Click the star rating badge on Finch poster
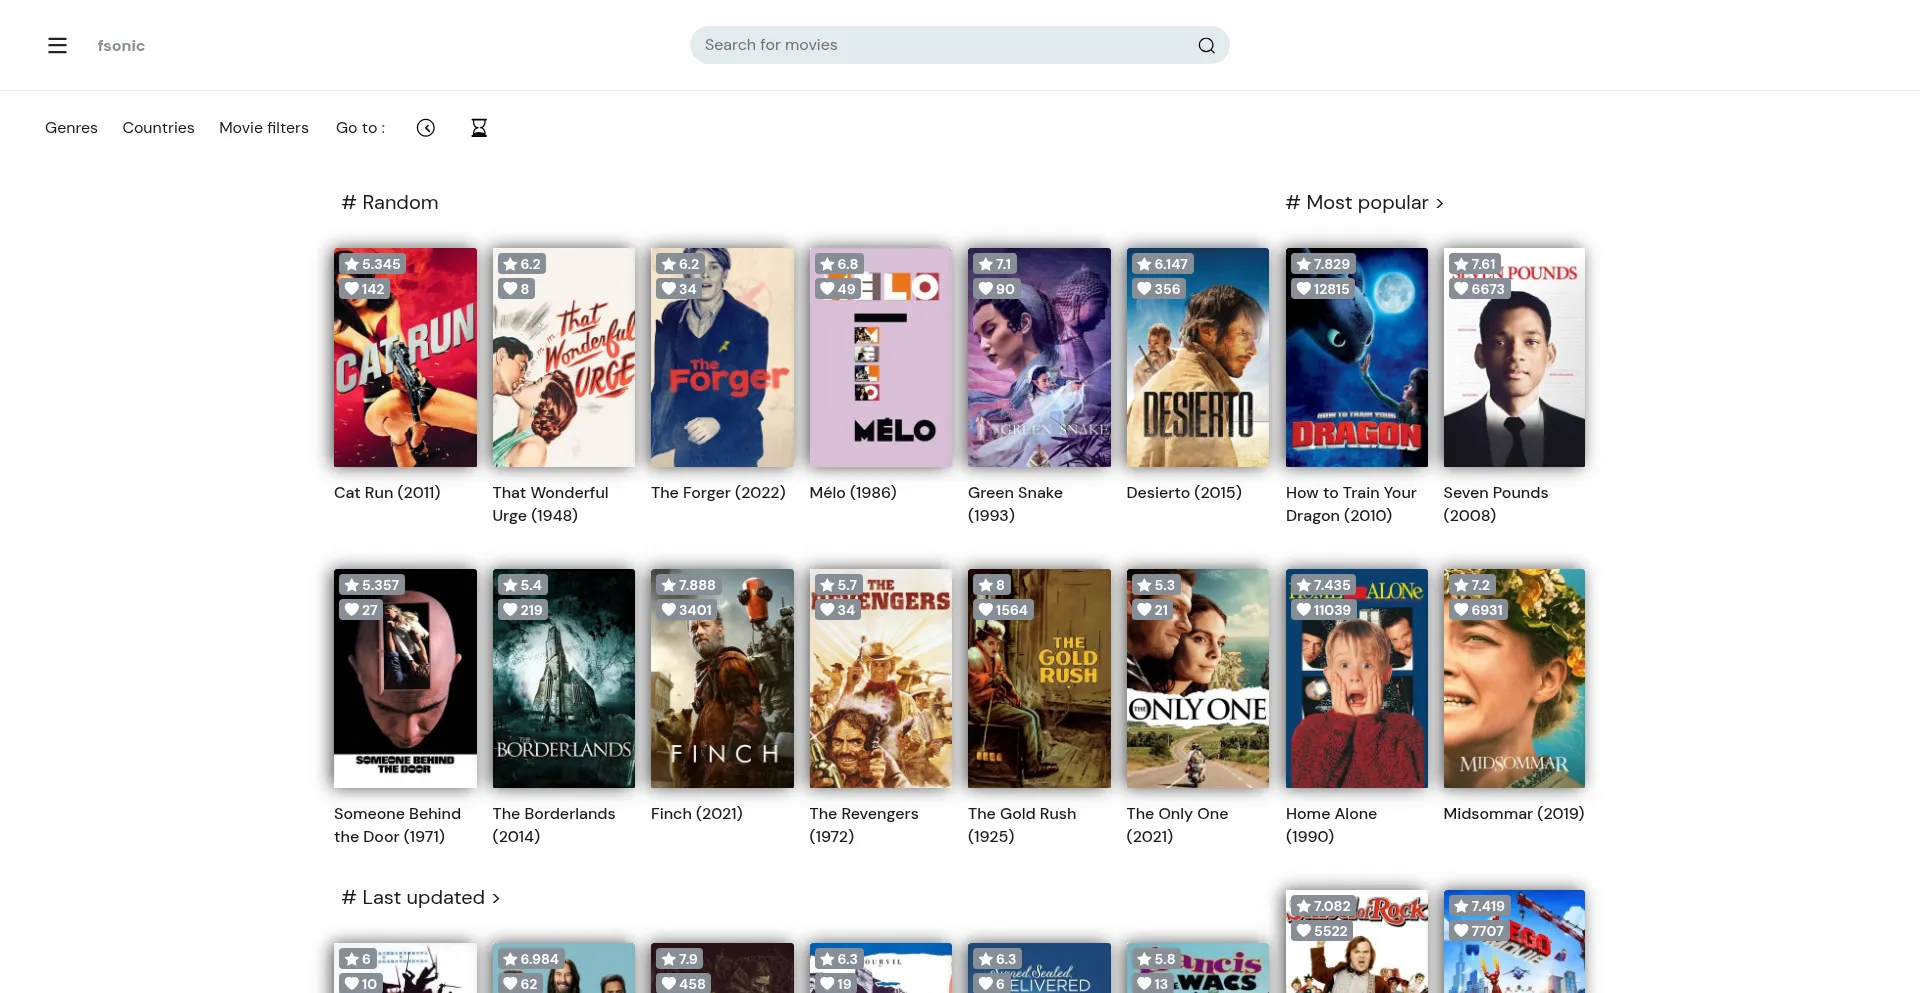Screen dimensions: 1920x993 coord(686,585)
